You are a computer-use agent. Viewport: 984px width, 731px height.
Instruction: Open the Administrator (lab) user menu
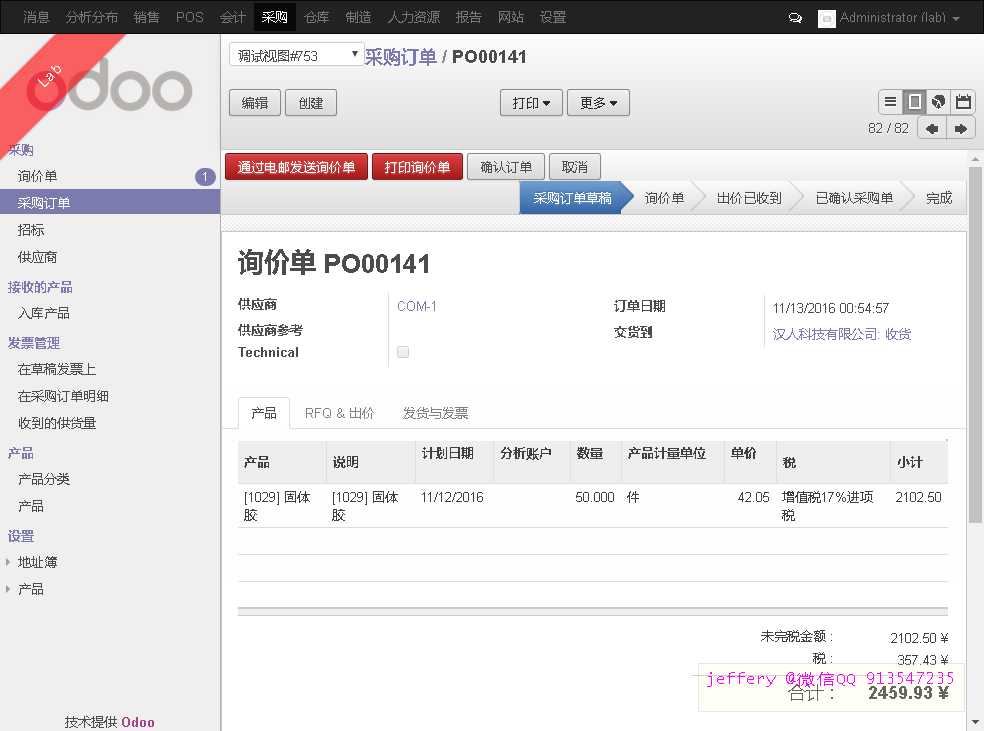(x=899, y=18)
